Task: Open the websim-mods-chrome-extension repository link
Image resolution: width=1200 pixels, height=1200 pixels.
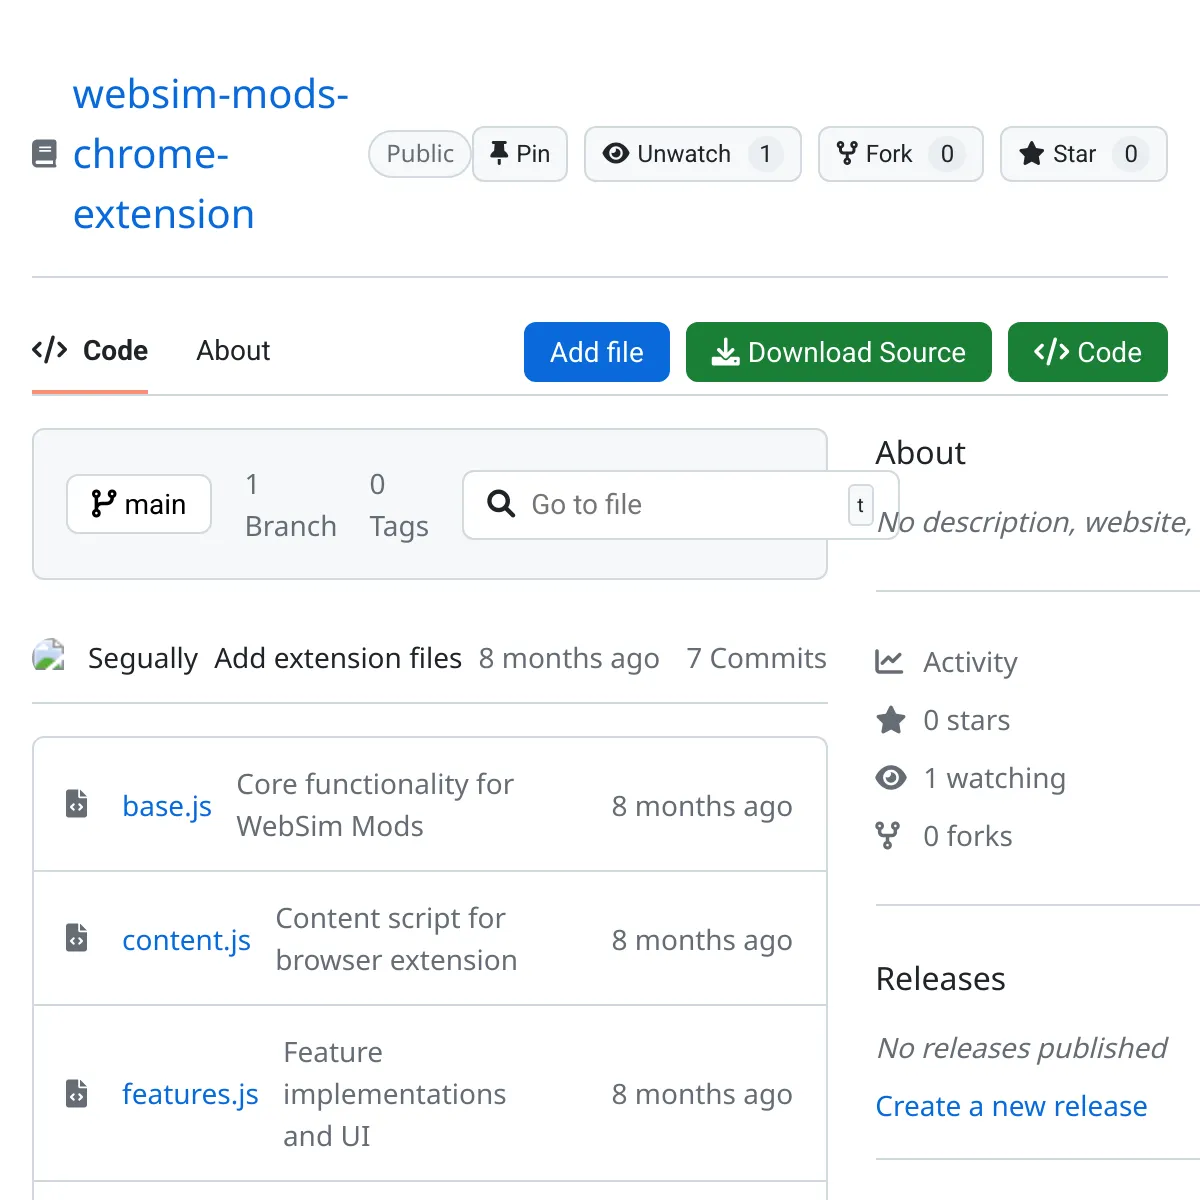Action: coord(210,154)
